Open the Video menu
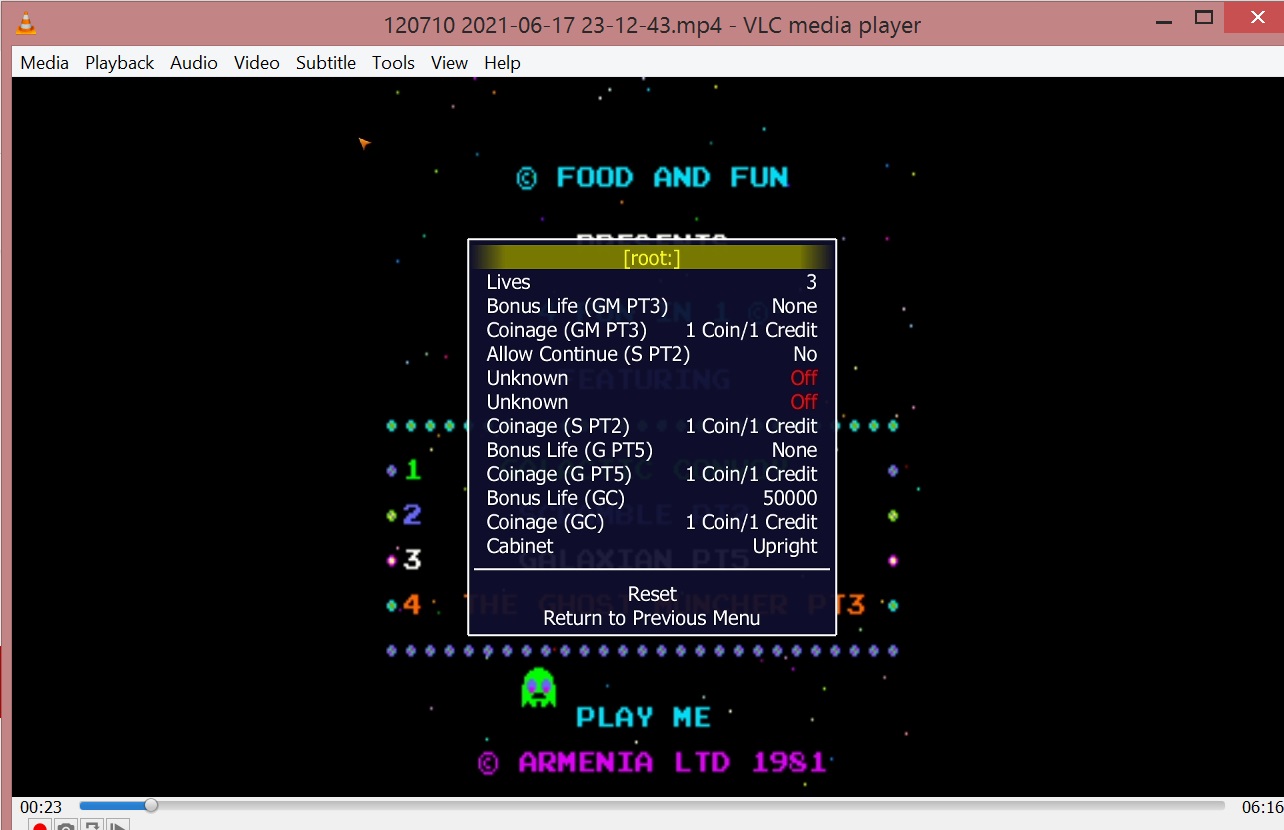 pyautogui.click(x=256, y=62)
